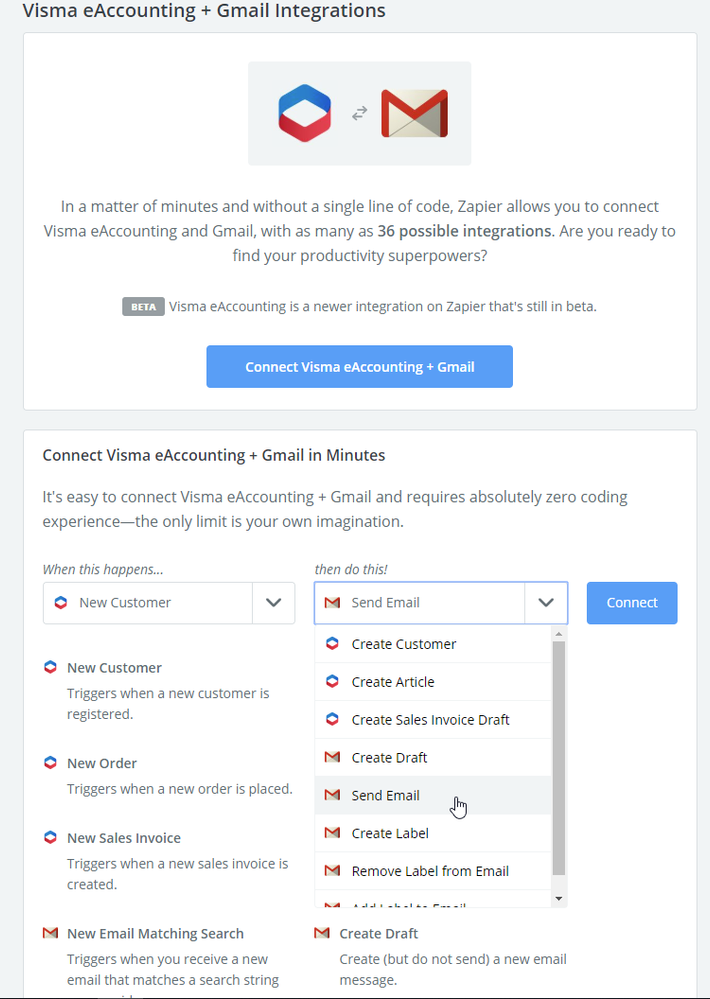This screenshot has width=710, height=999.
Task: Click Visma icon beside New Sales Invoice
Action: [x=50, y=838]
